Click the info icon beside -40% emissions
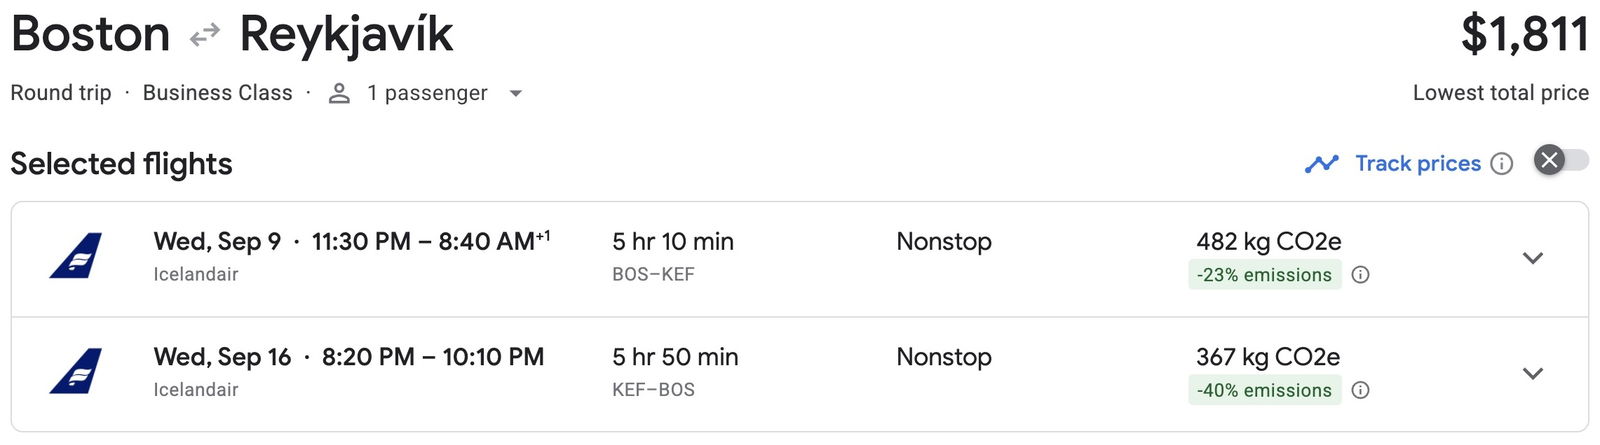 1360,390
